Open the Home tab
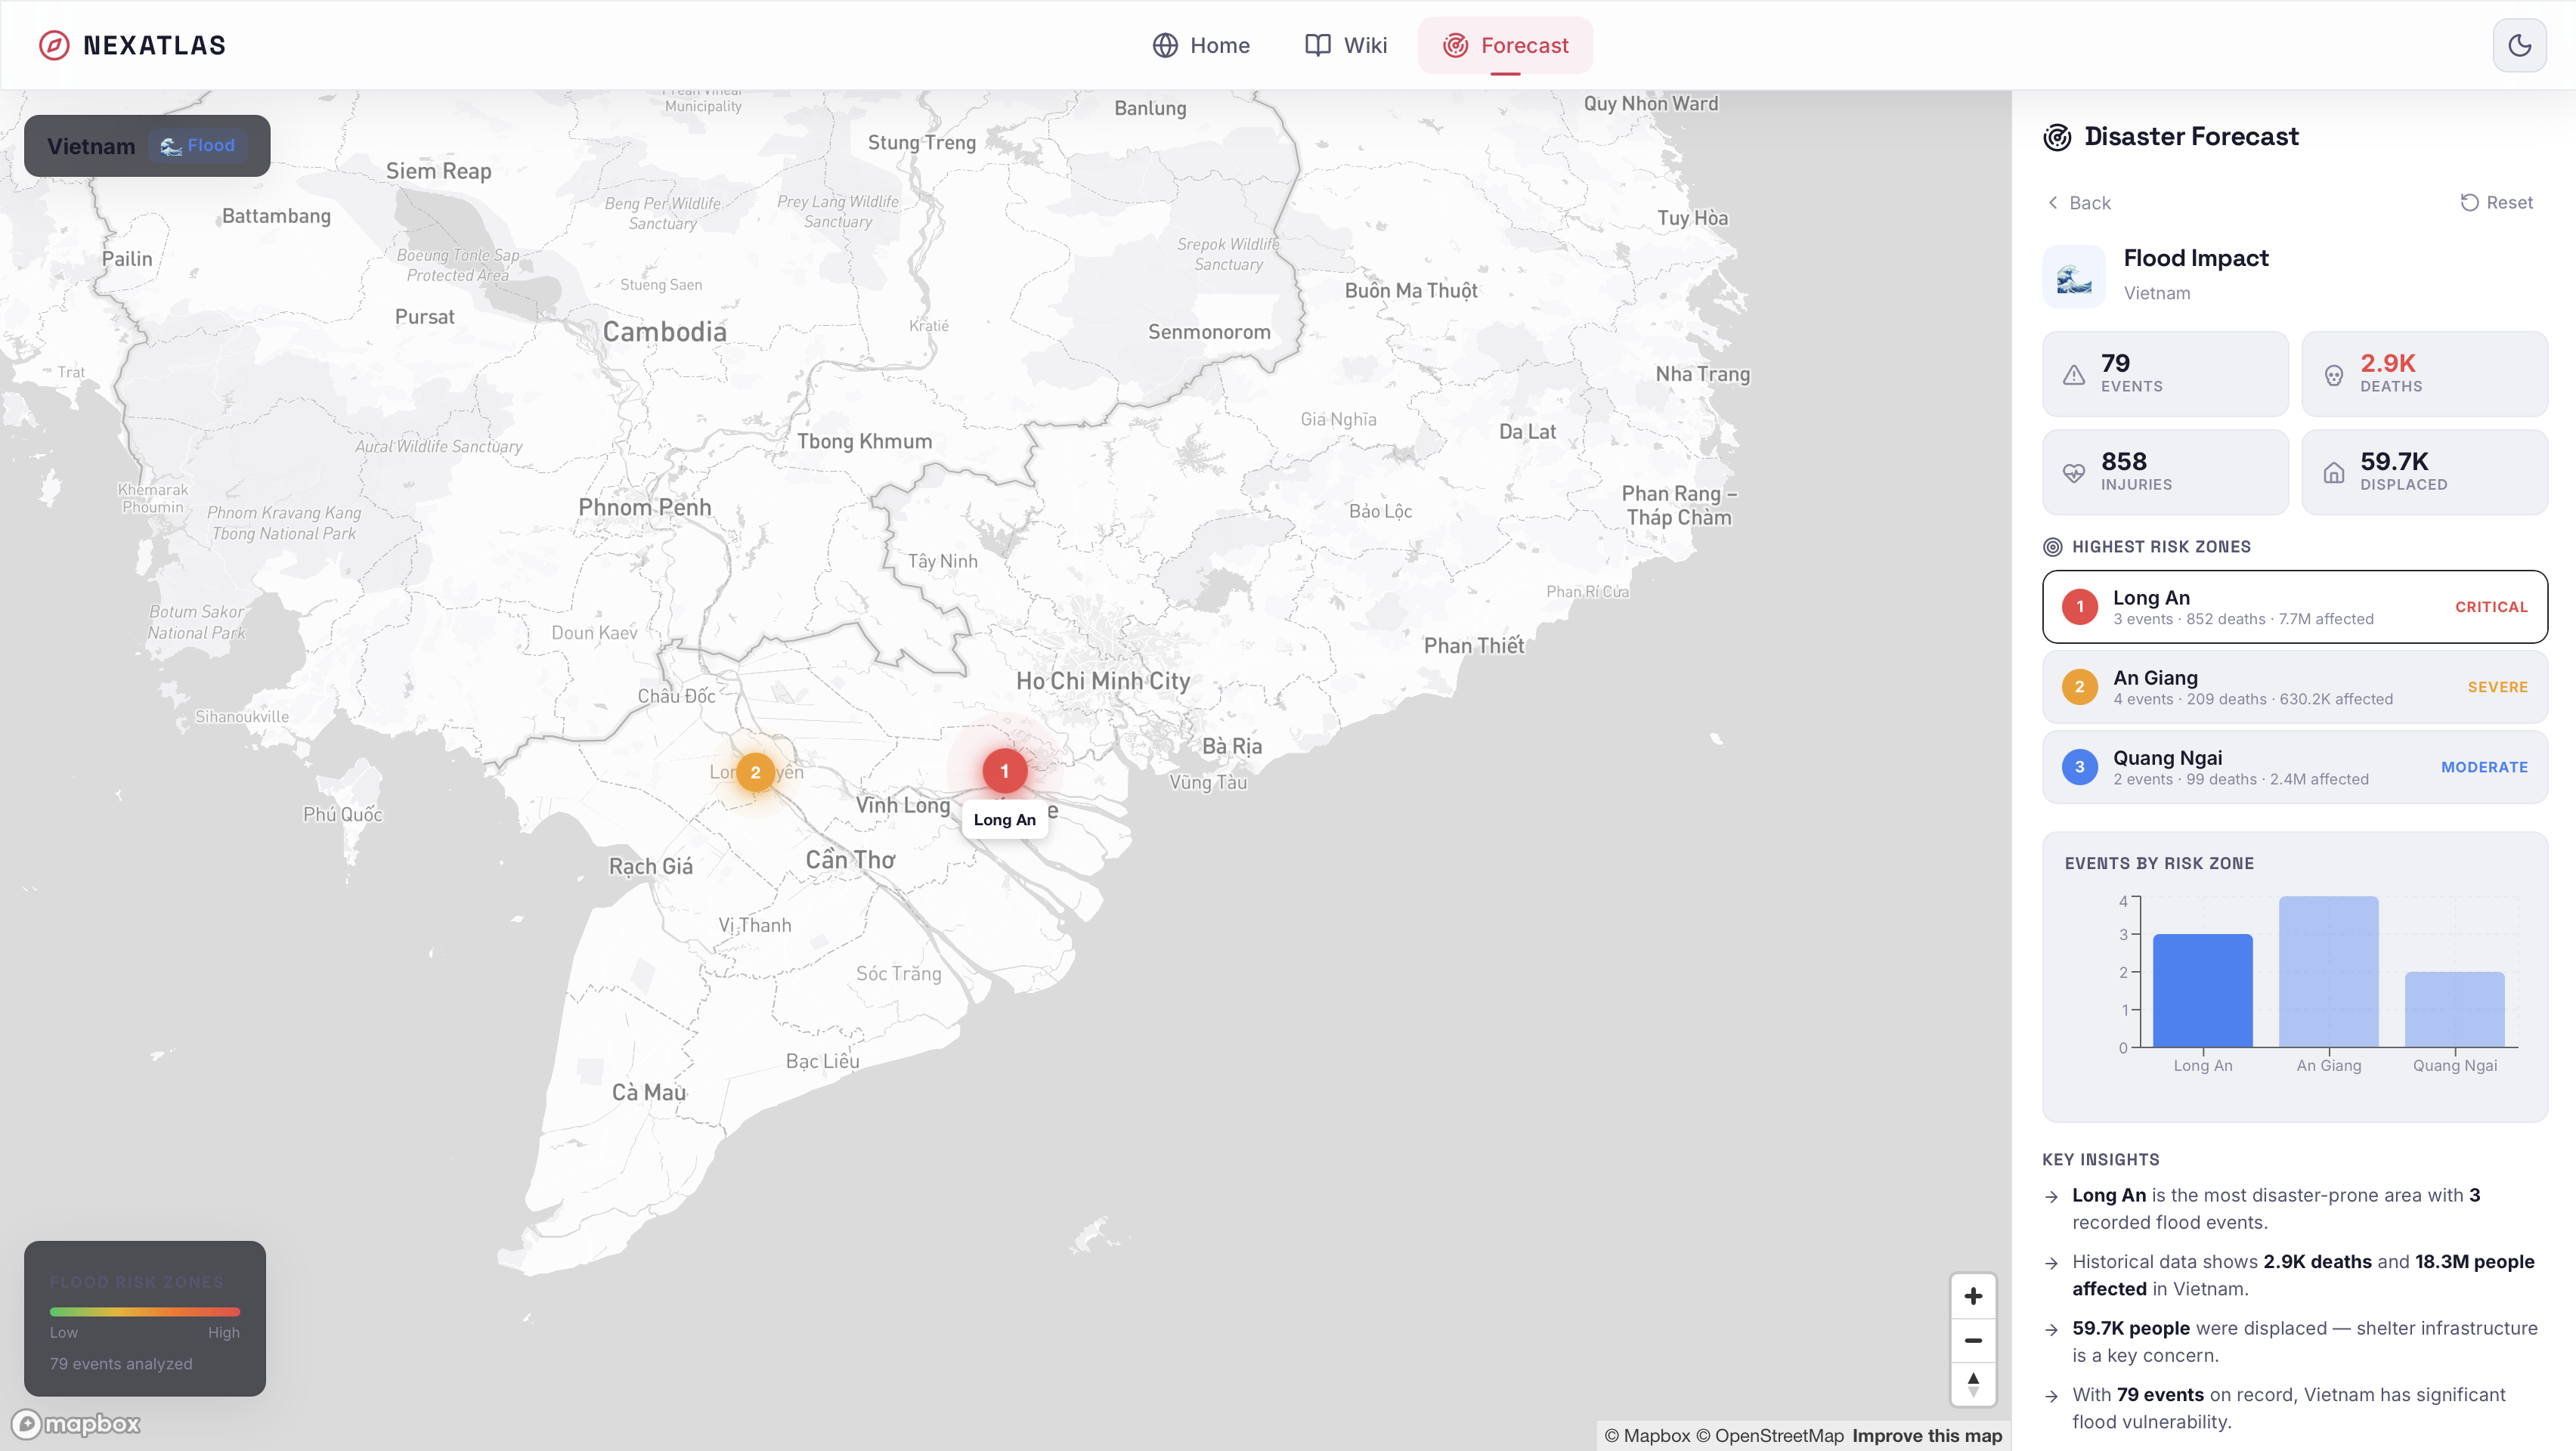Image resolution: width=2576 pixels, height=1451 pixels. coord(1201,45)
